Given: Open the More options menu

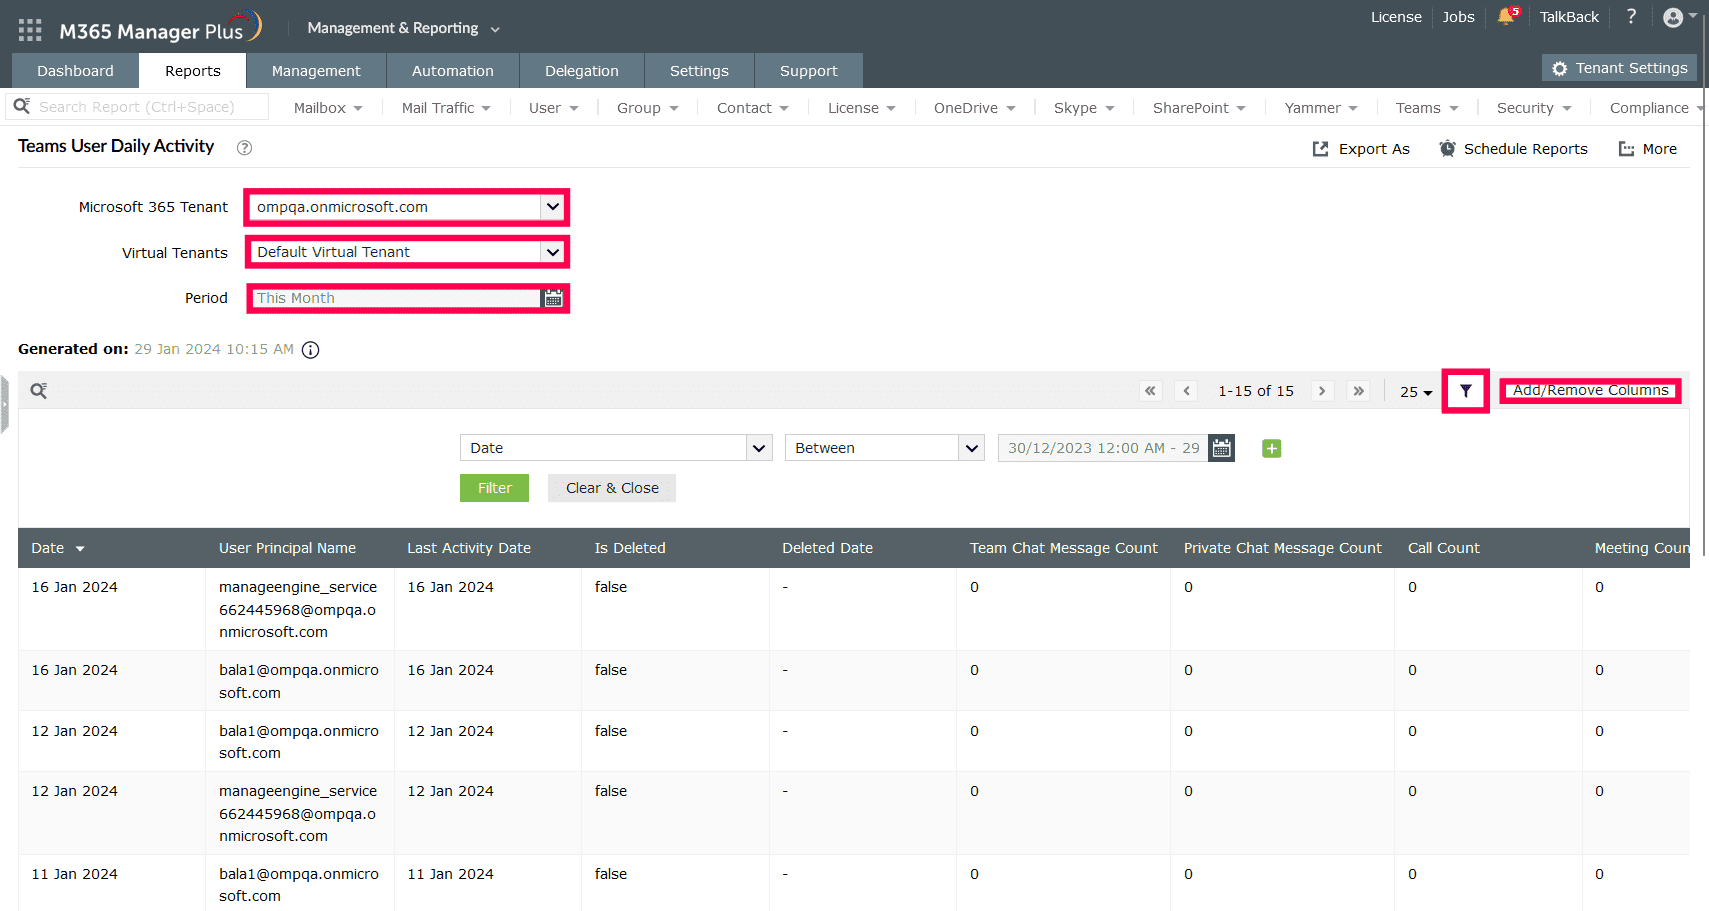Looking at the screenshot, I should click(1647, 149).
